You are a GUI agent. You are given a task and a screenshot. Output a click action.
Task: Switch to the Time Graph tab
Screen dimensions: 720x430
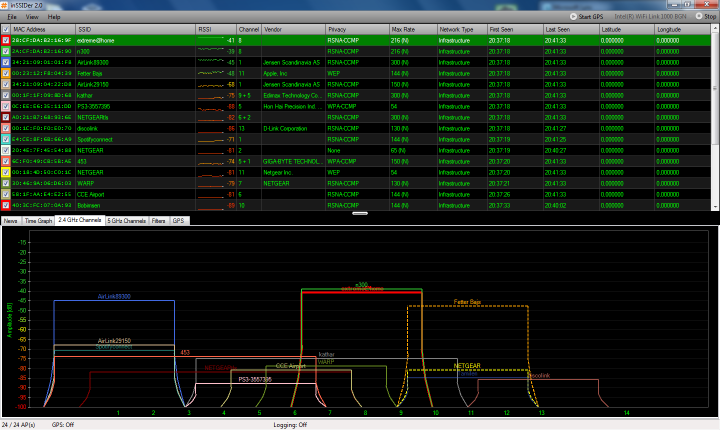click(38, 221)
